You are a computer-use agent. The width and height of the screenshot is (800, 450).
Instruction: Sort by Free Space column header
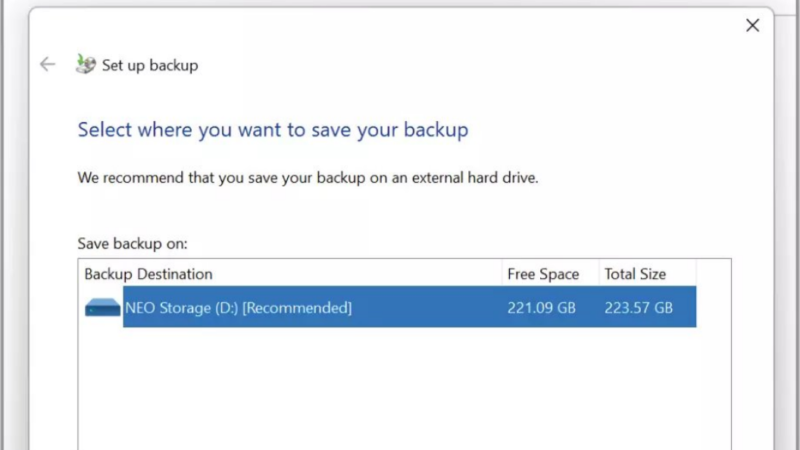click(x=543, y=274)
